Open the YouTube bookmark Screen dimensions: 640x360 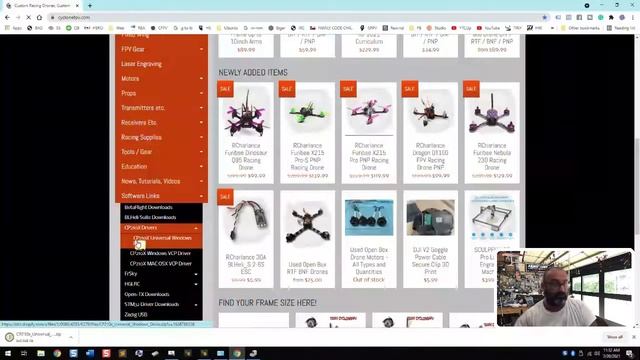488,28
